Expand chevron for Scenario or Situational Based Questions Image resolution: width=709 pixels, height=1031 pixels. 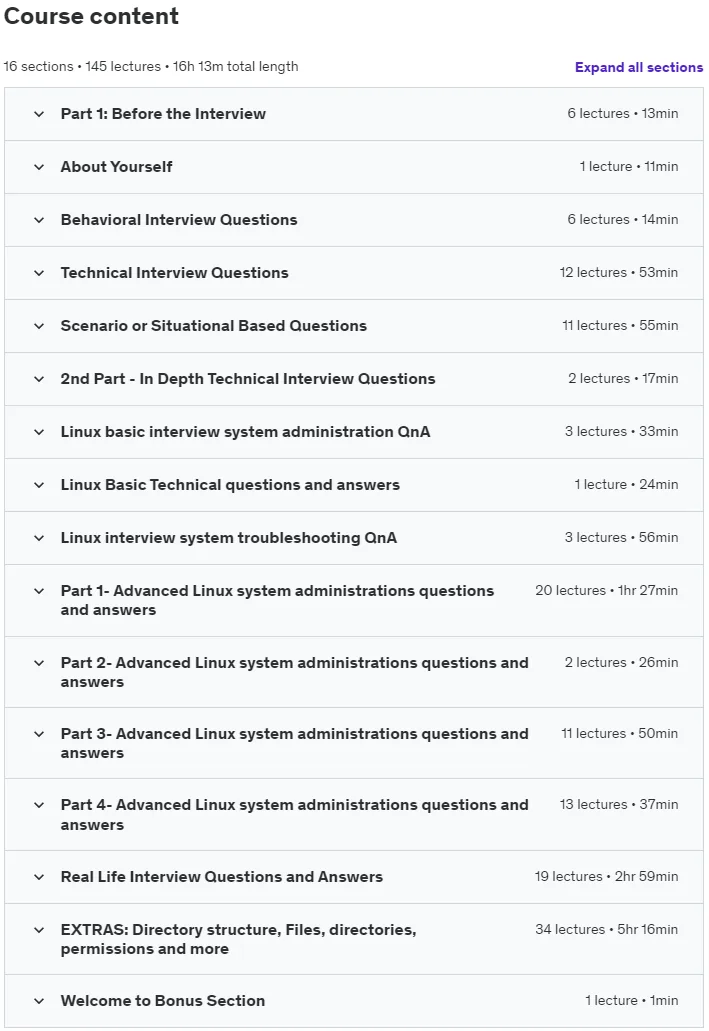click(x=39, y=326)
